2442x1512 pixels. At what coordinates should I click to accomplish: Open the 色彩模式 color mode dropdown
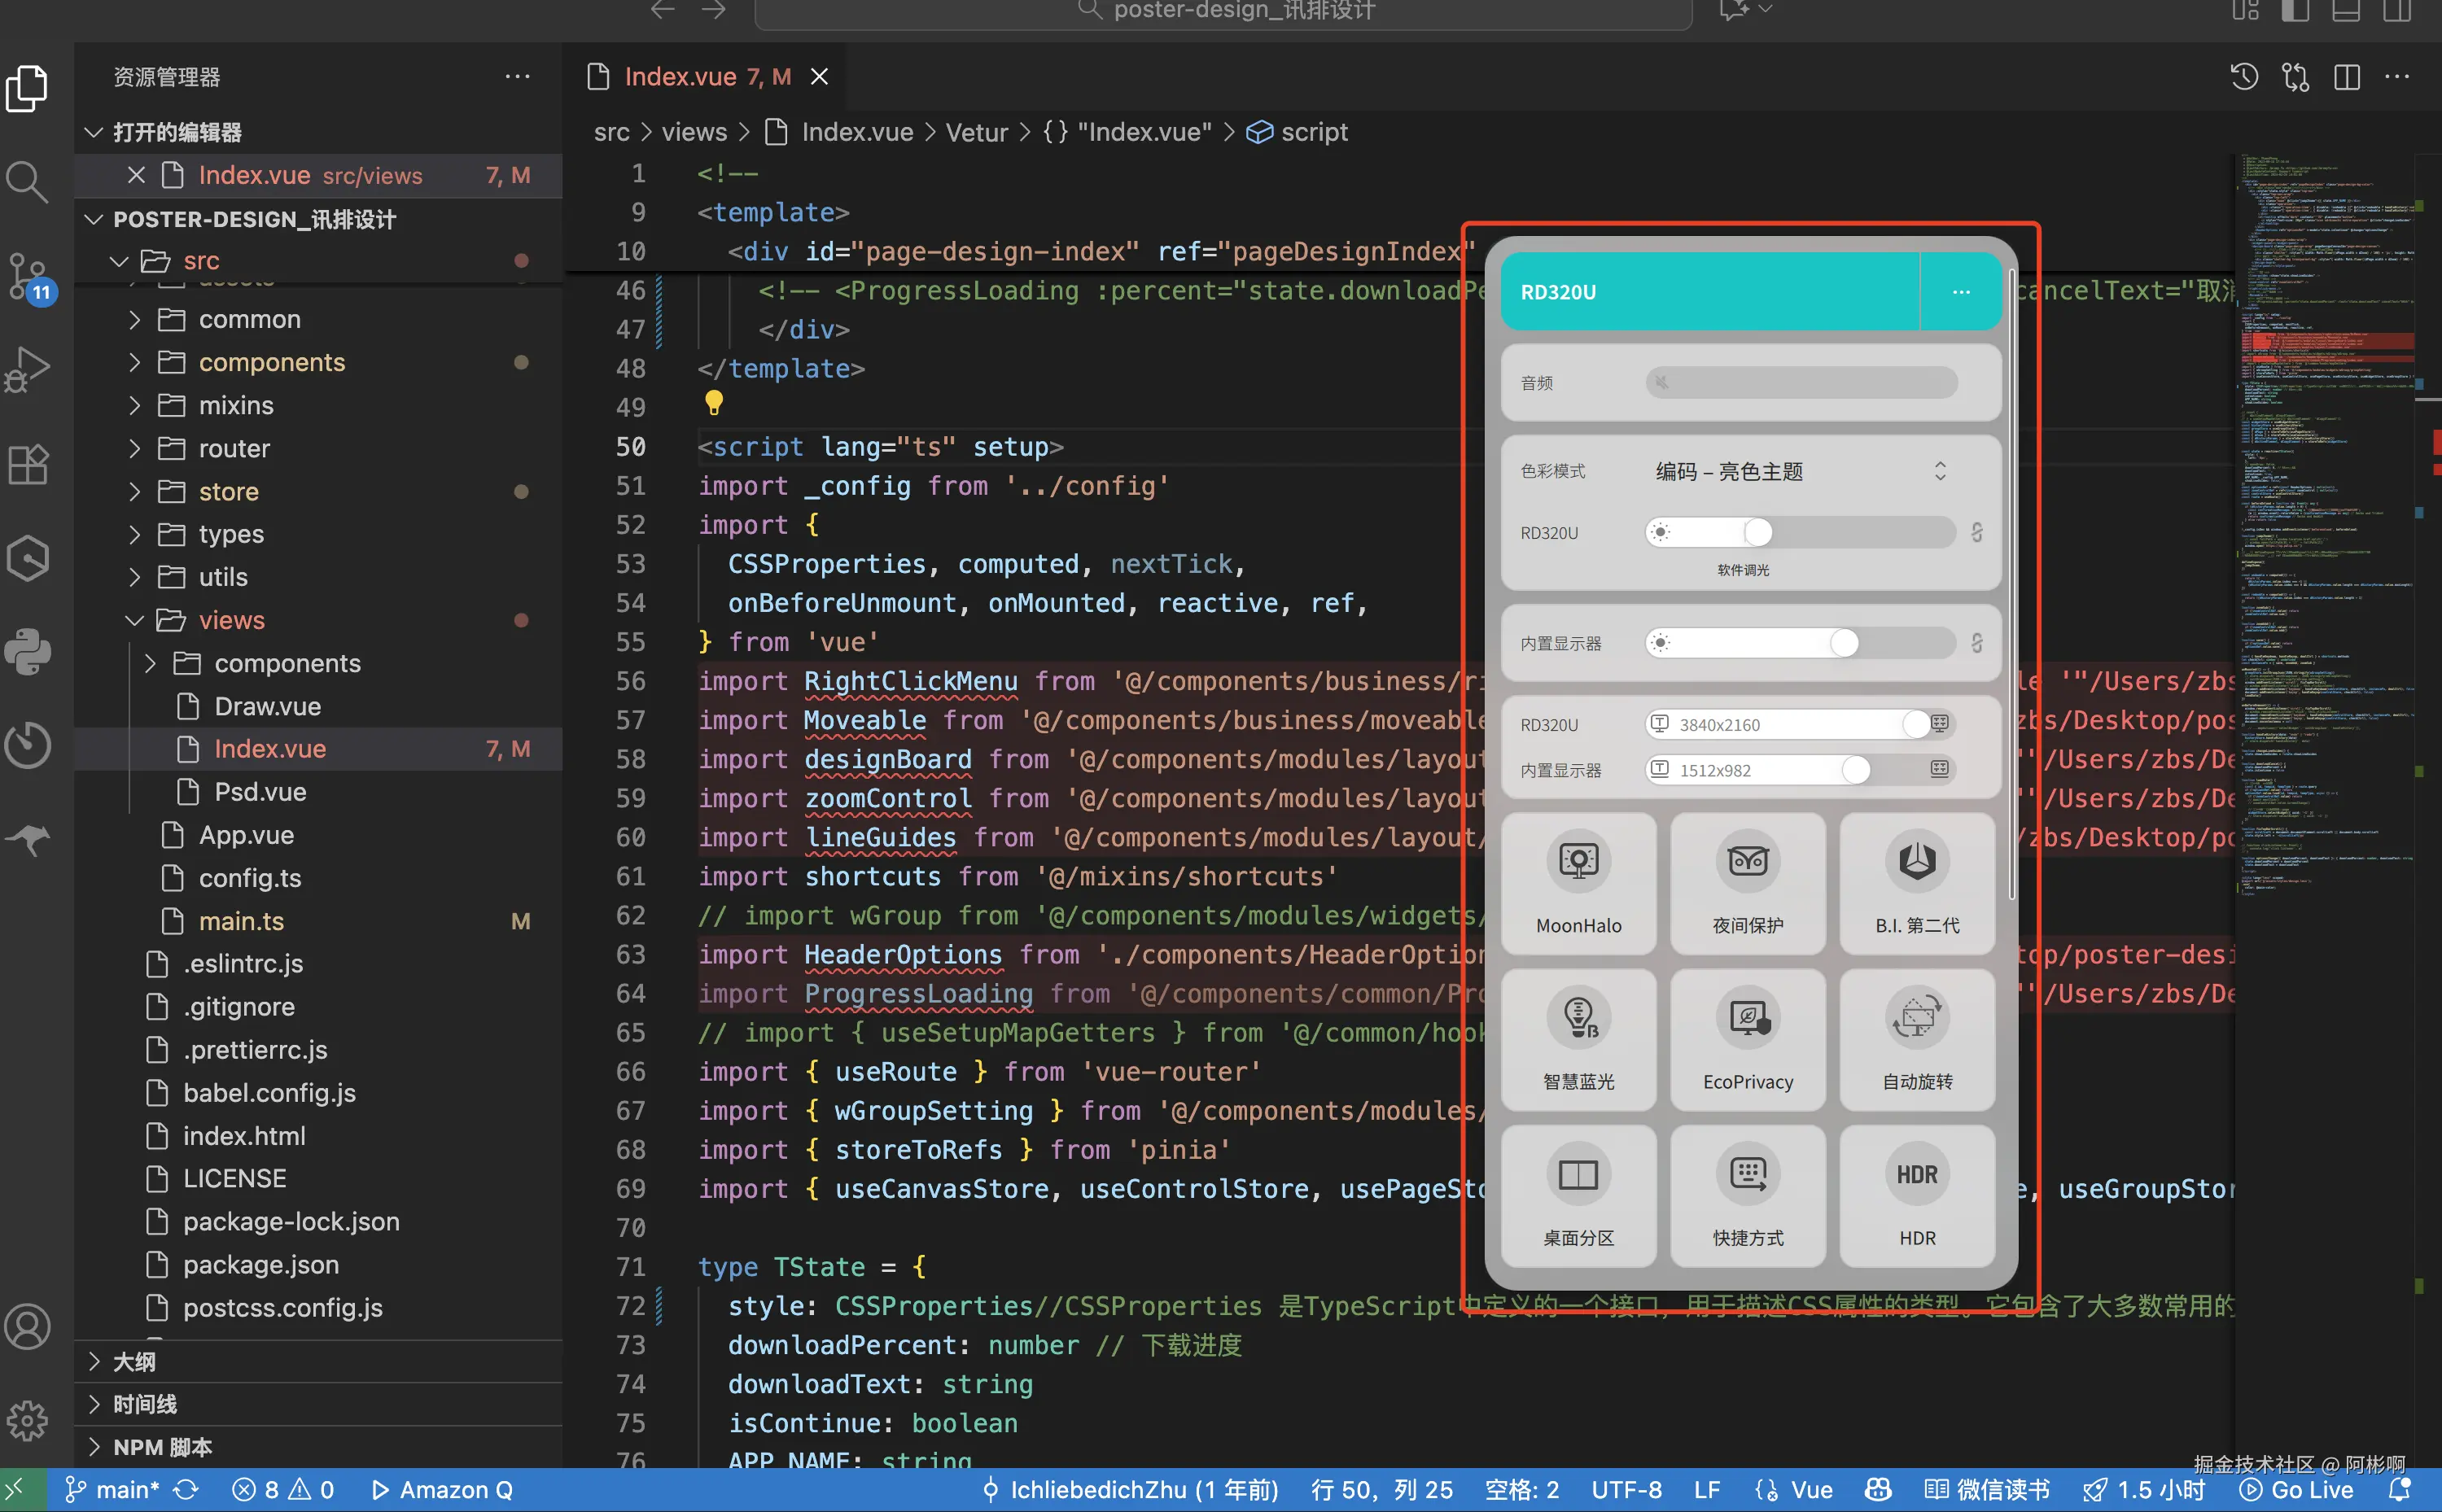pos(1798,471)
